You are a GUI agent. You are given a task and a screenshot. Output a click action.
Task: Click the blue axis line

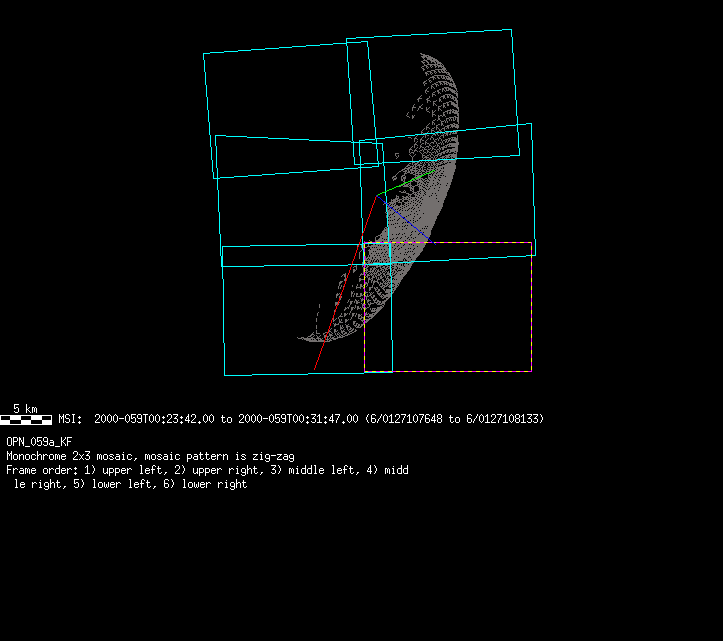coord(405,220)
